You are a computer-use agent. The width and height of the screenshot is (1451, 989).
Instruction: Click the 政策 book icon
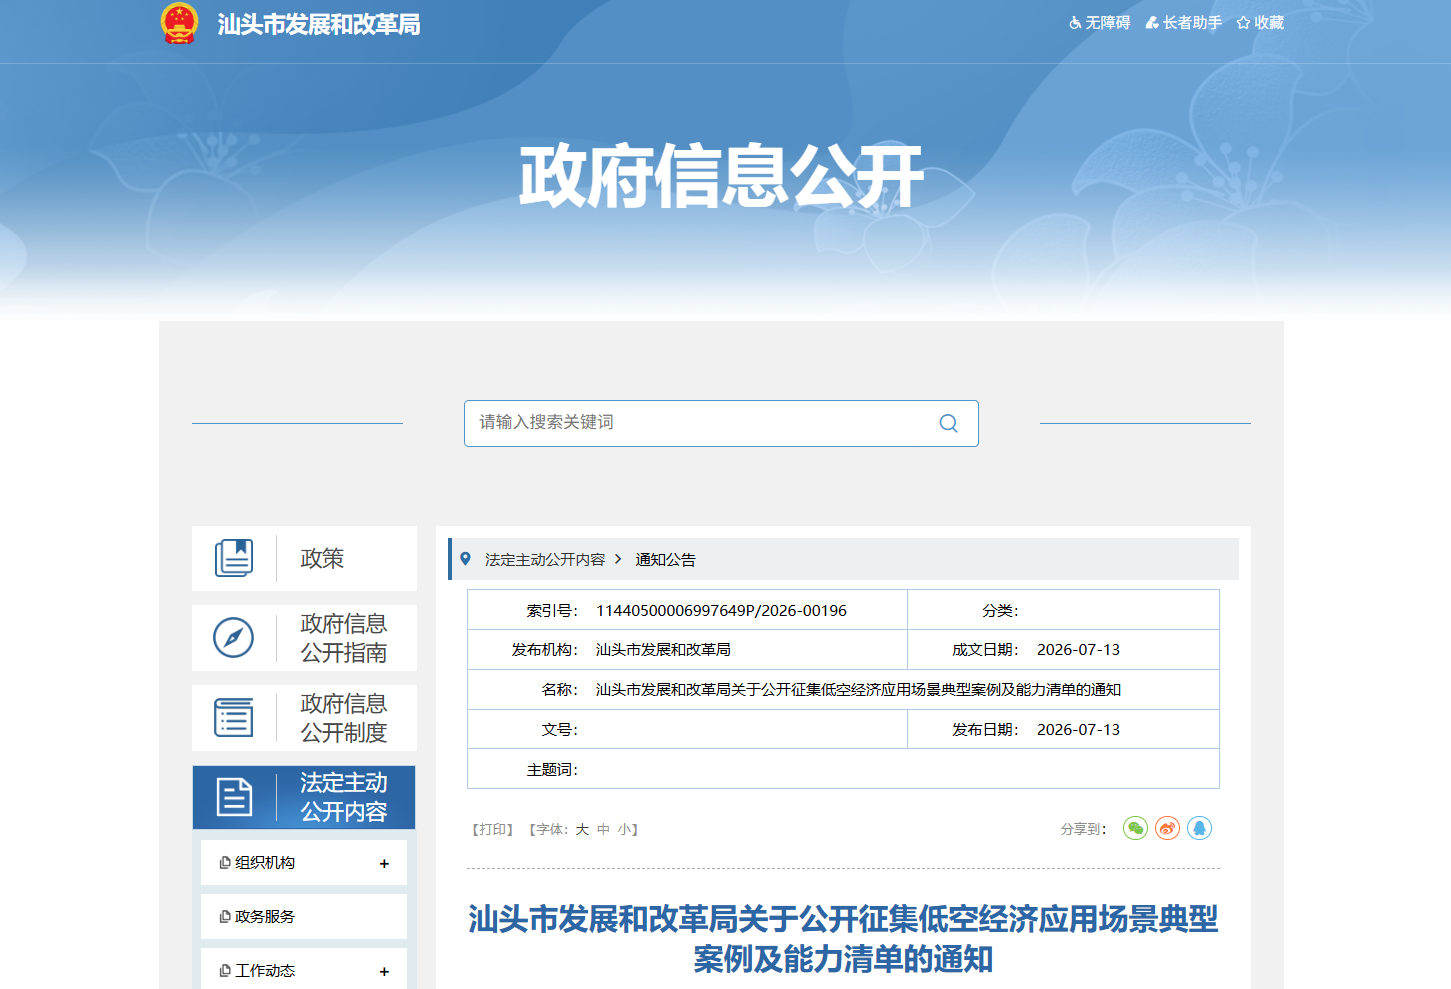234,558
